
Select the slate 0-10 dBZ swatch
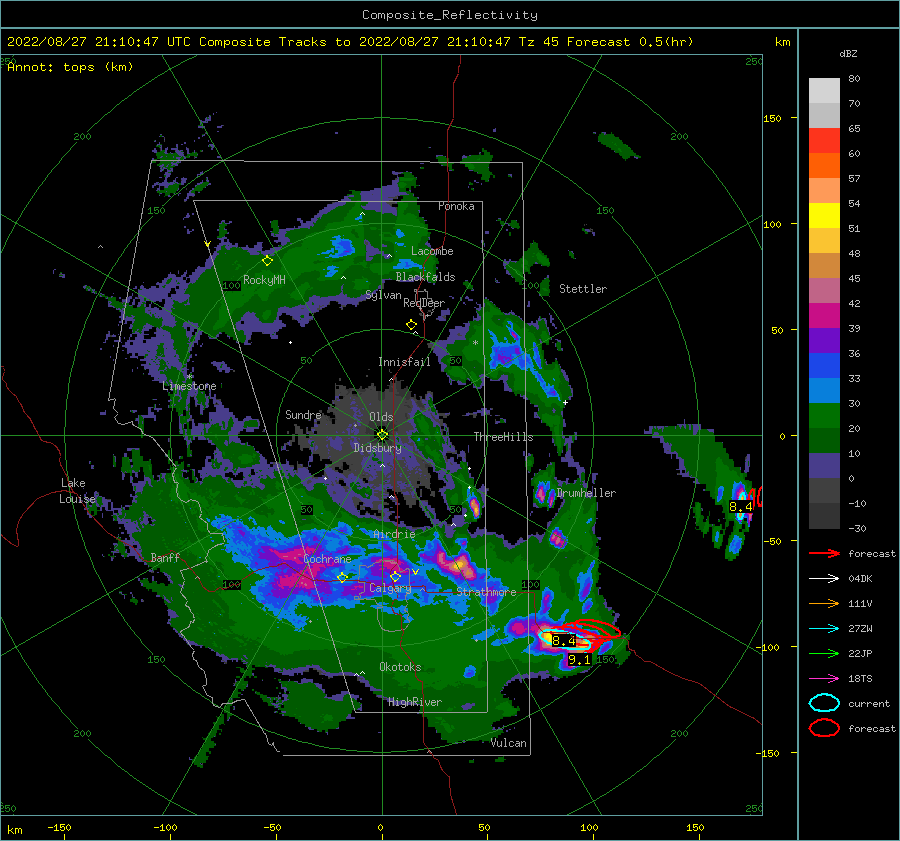(x=824, y=466)
